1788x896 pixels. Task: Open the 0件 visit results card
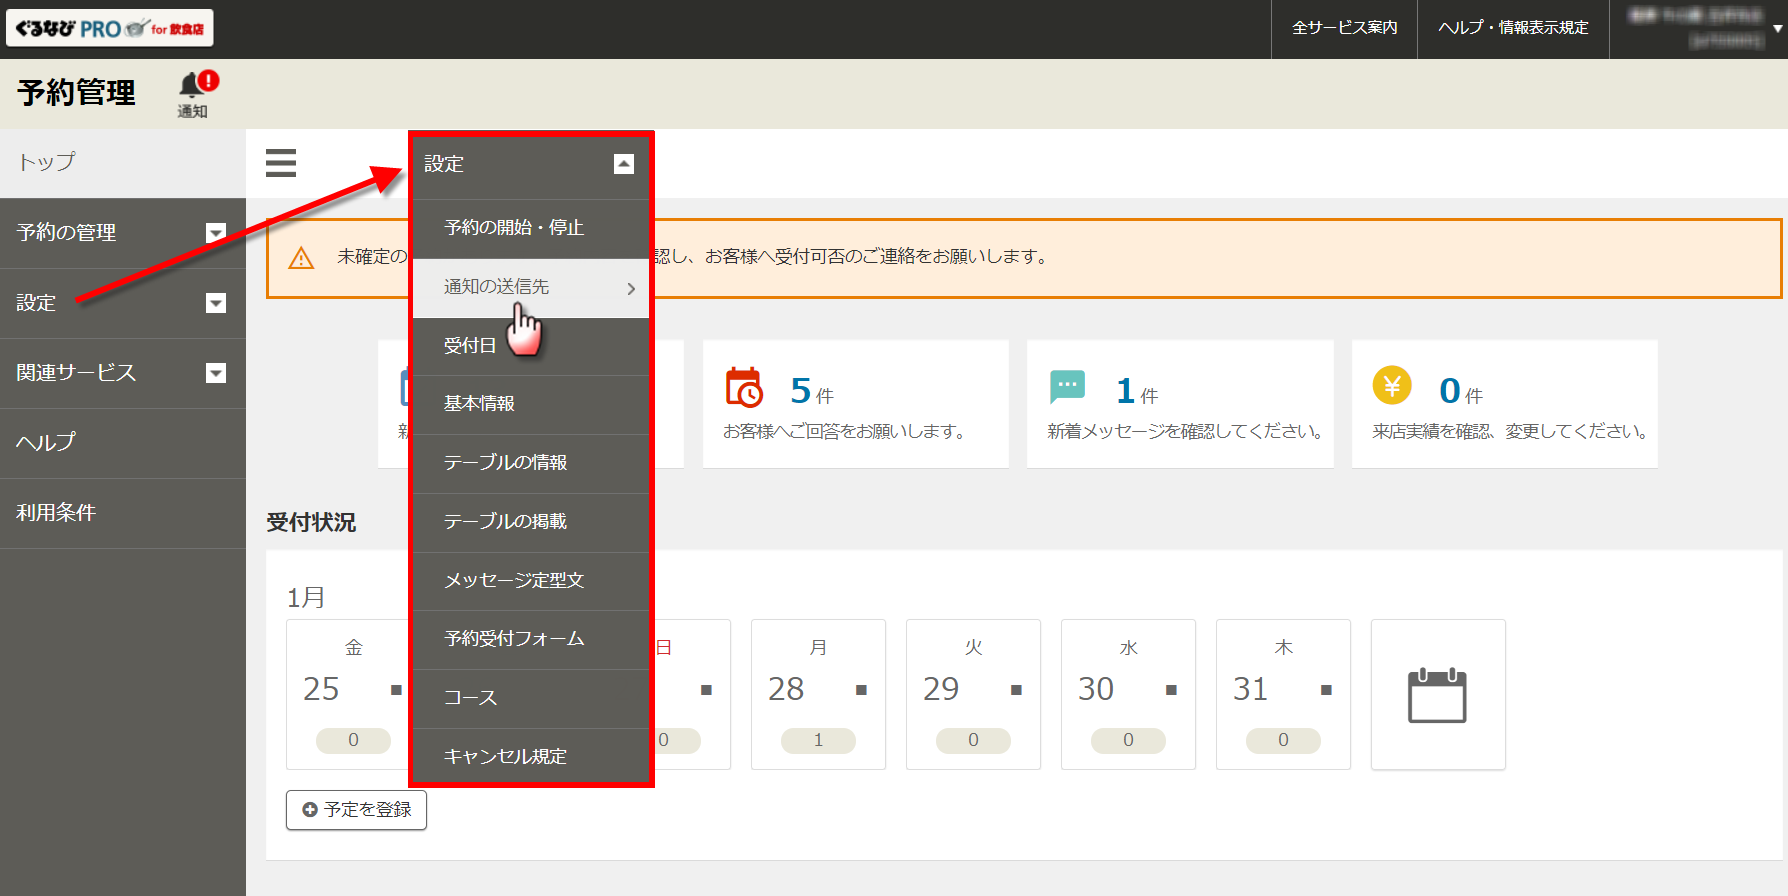(x=1505, y=404)
